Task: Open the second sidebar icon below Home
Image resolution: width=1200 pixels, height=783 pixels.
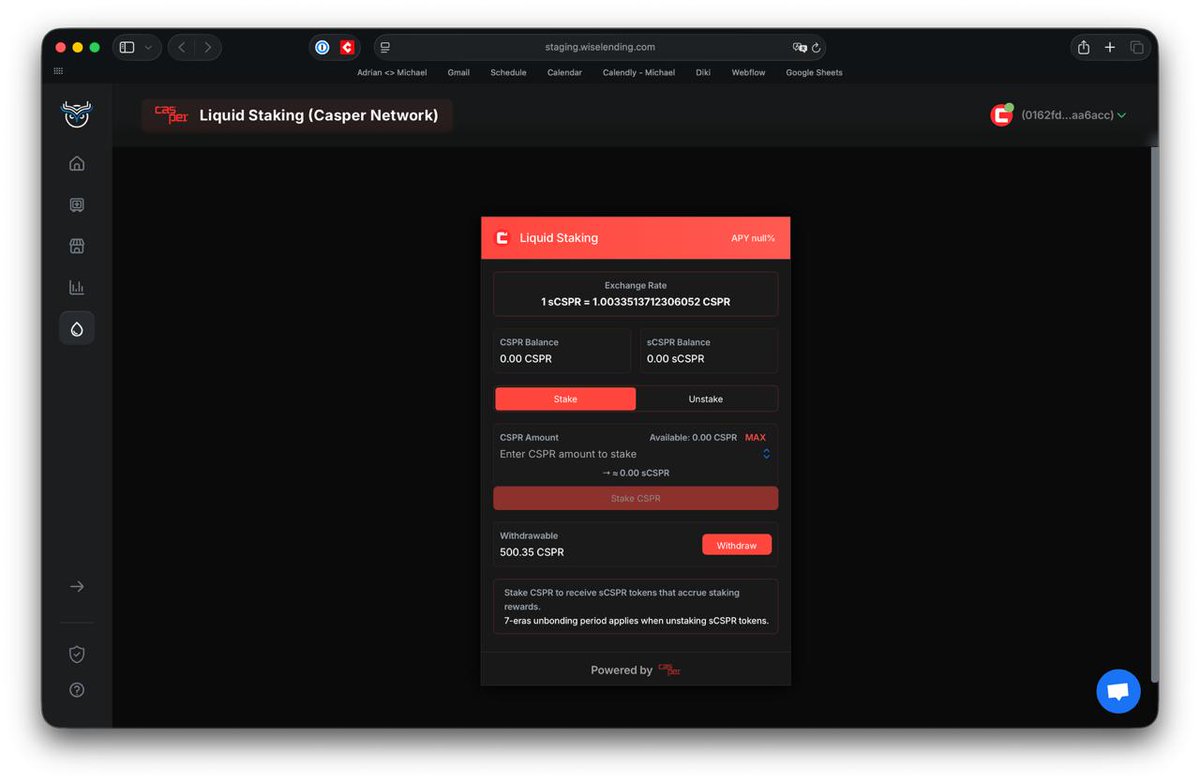Action: (77, 205)
